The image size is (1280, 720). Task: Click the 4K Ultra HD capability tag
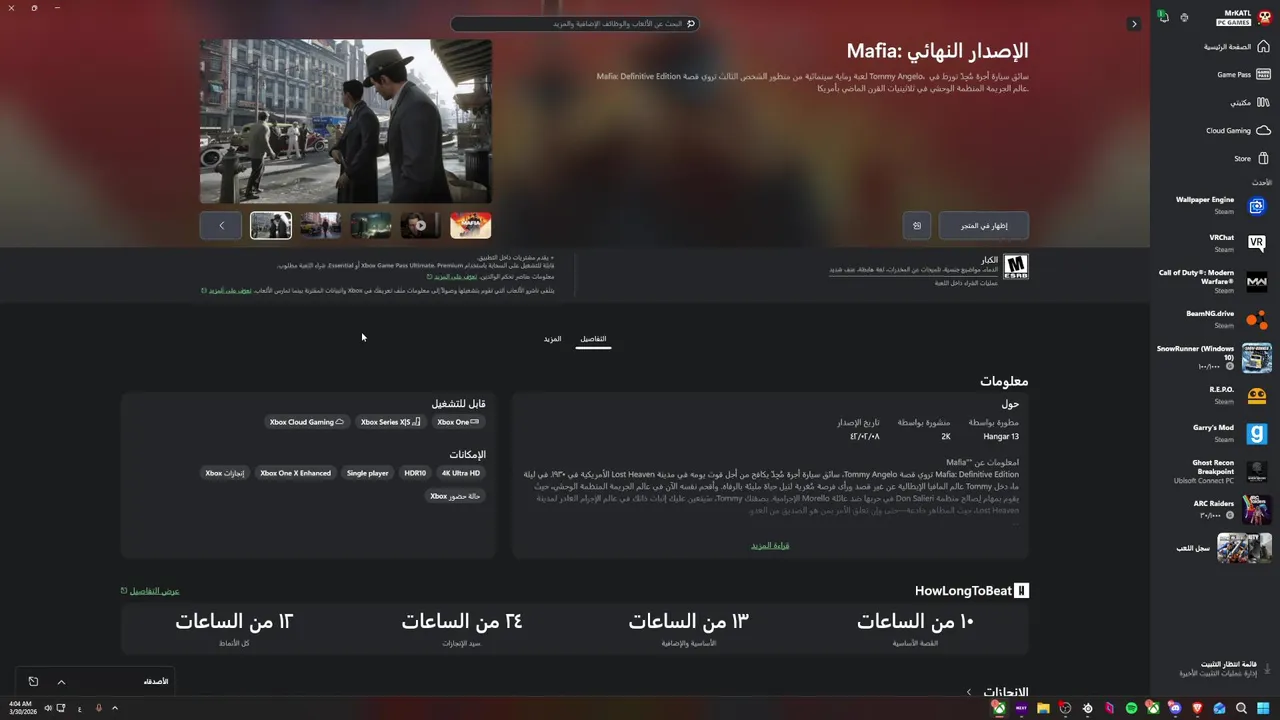pos(461,473)
